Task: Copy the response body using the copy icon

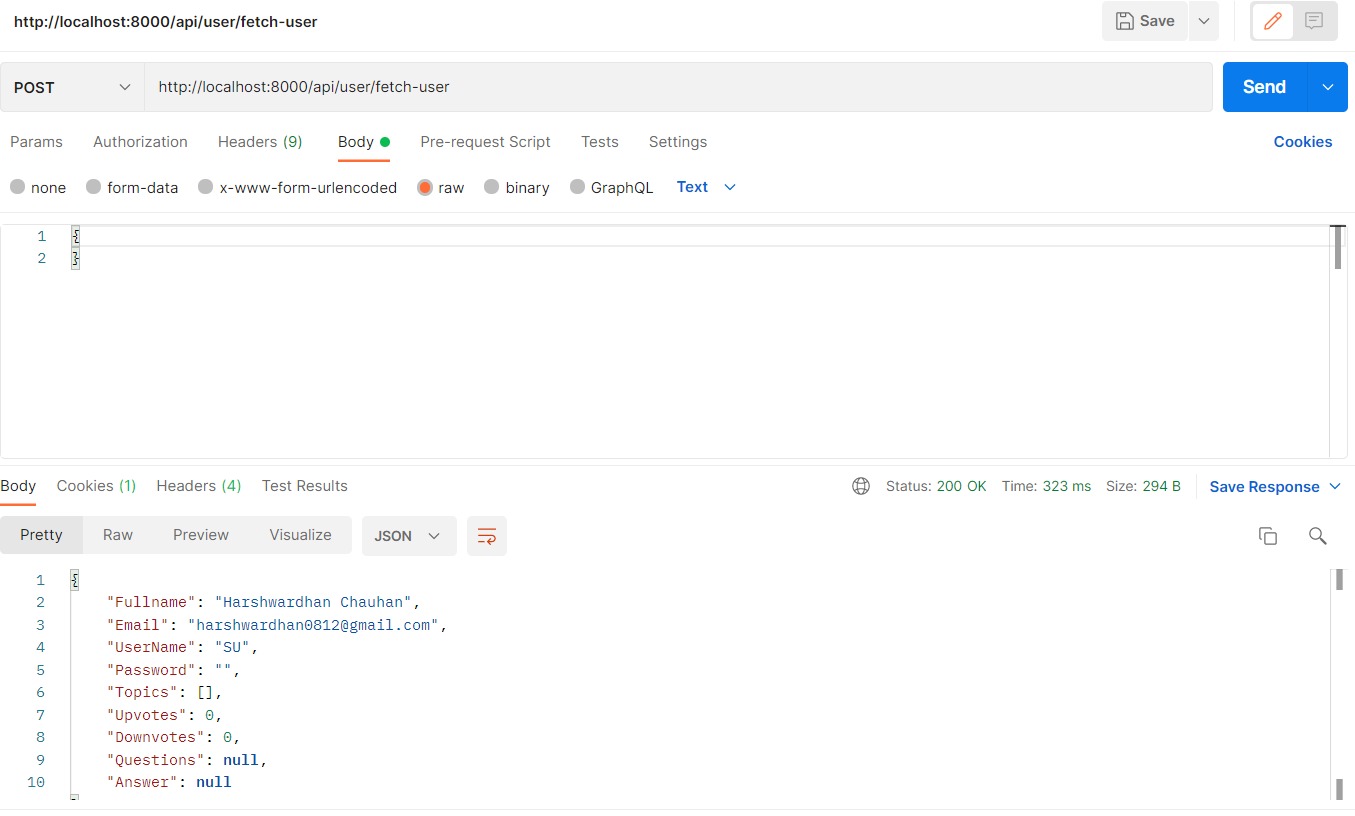Action: click(1267, 536)
